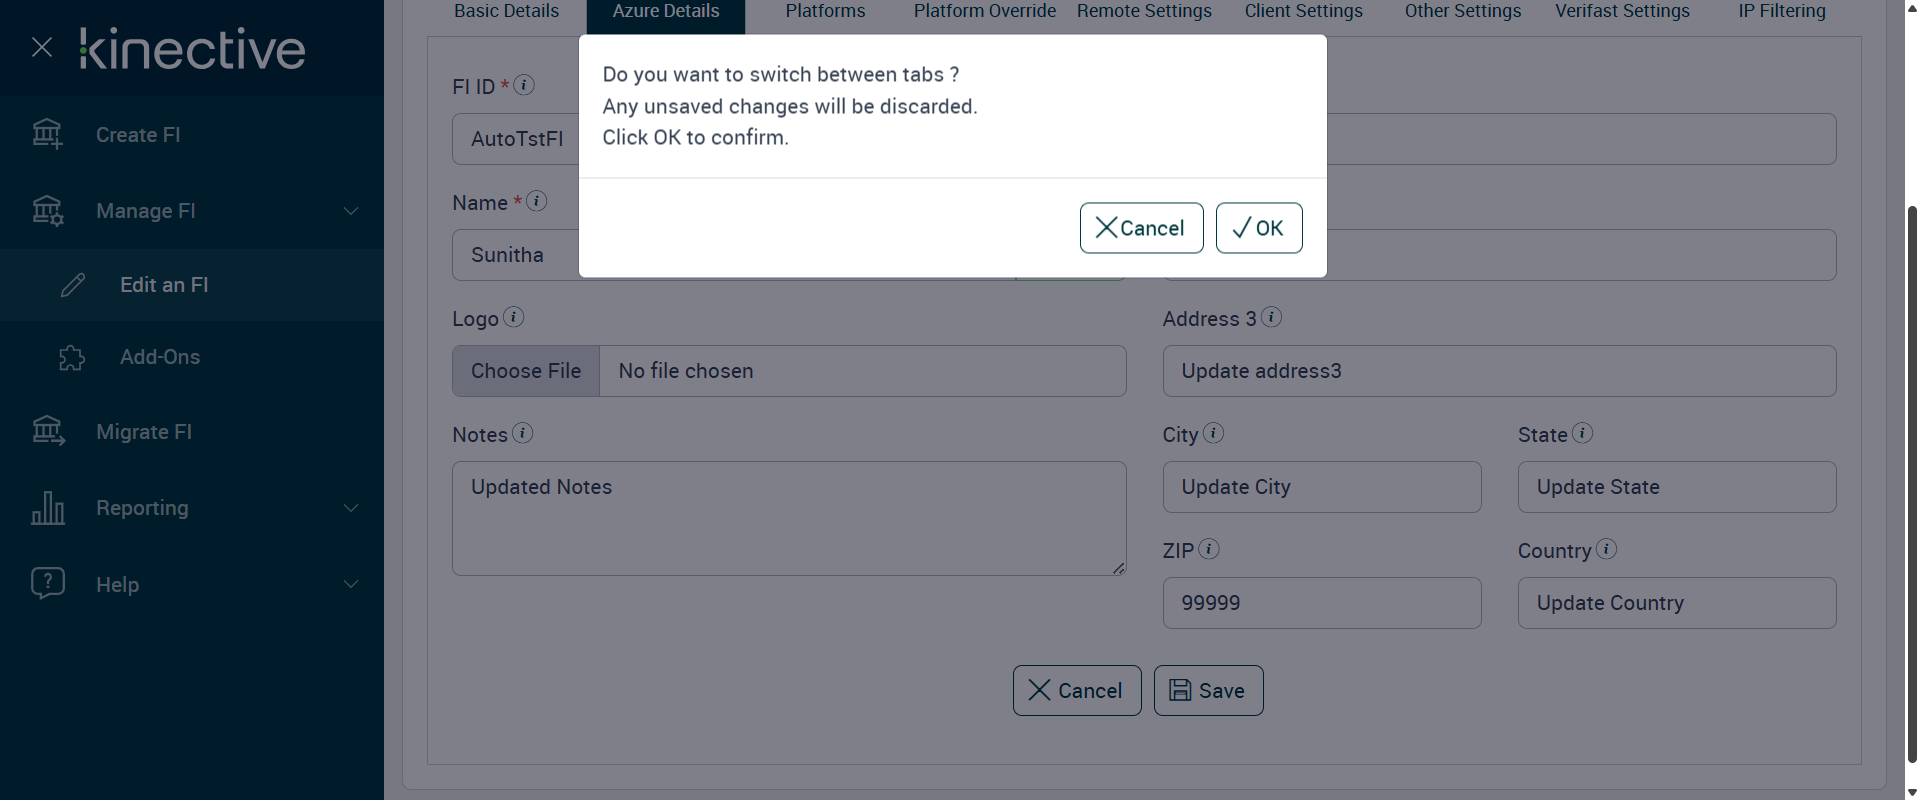The width and height of the screenshot is (1920, 800).
Task: Click info icon beside Country label
Action: pos(1606,549)
